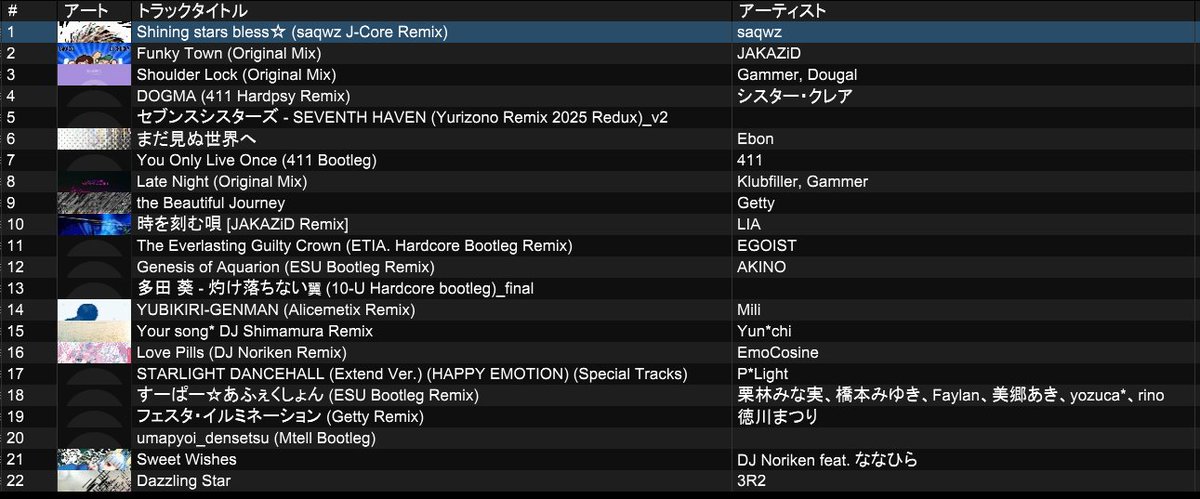Click artist 徳川まつり
The width and height of the screenshot is (1200, 499).
click(x=777, y=416)
